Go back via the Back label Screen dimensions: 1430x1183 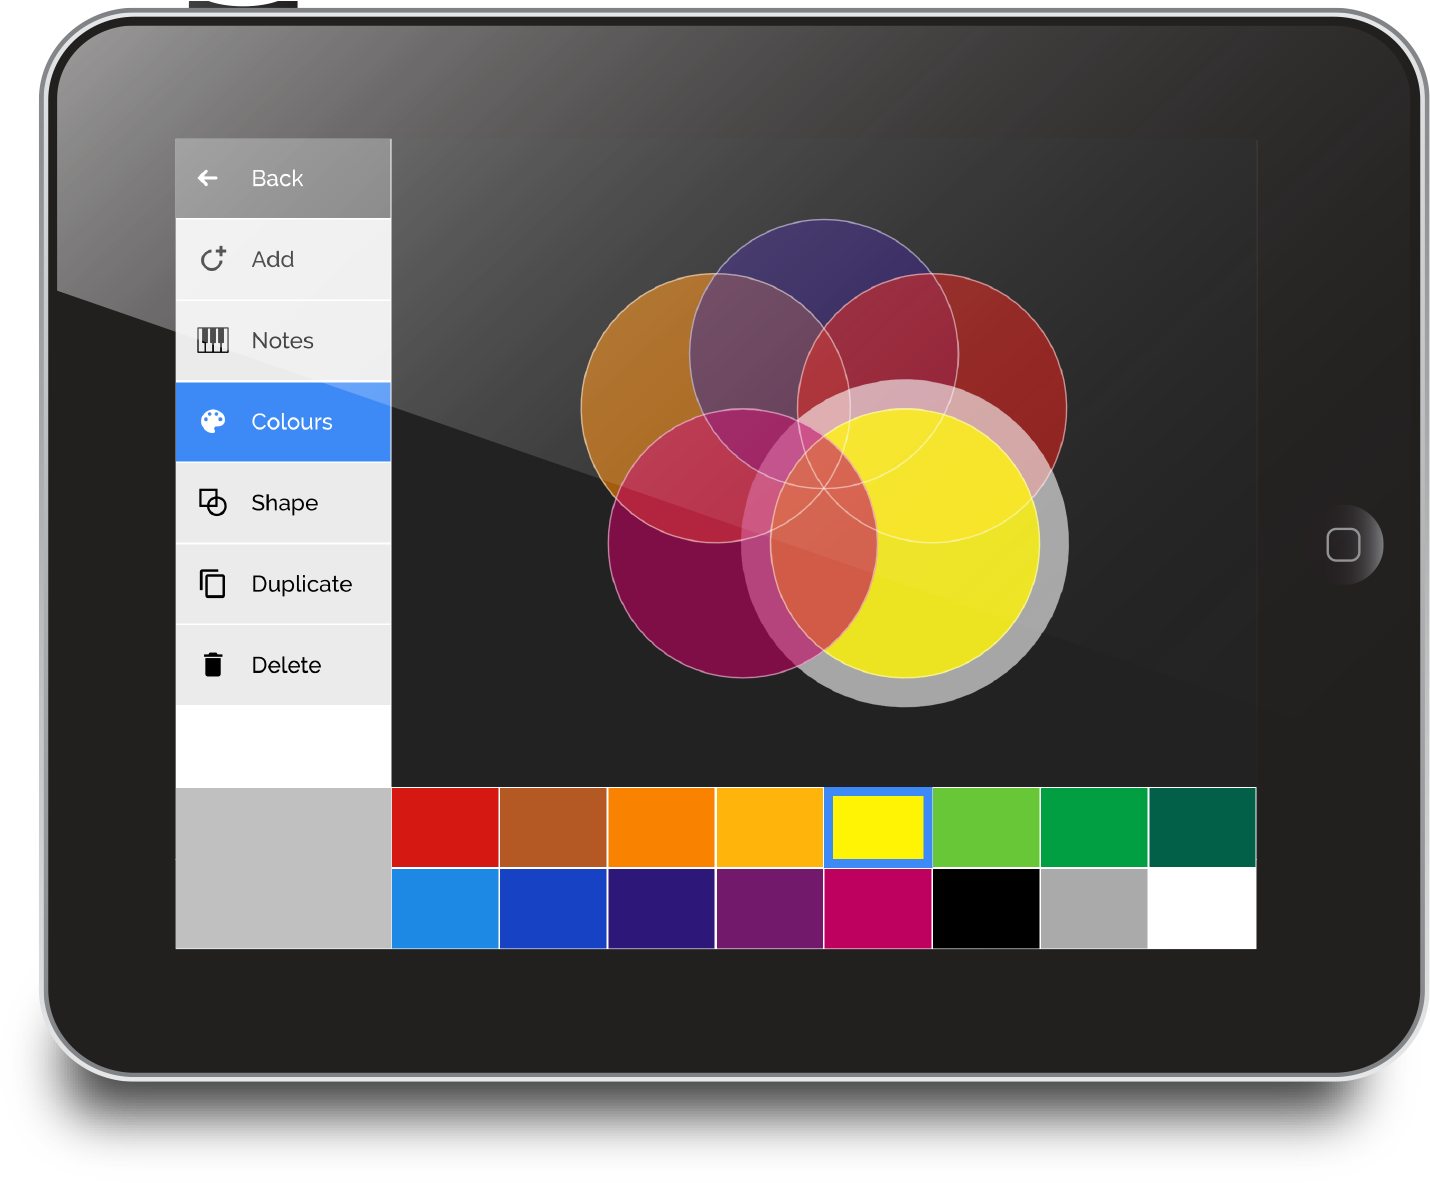tap(277, 178)
